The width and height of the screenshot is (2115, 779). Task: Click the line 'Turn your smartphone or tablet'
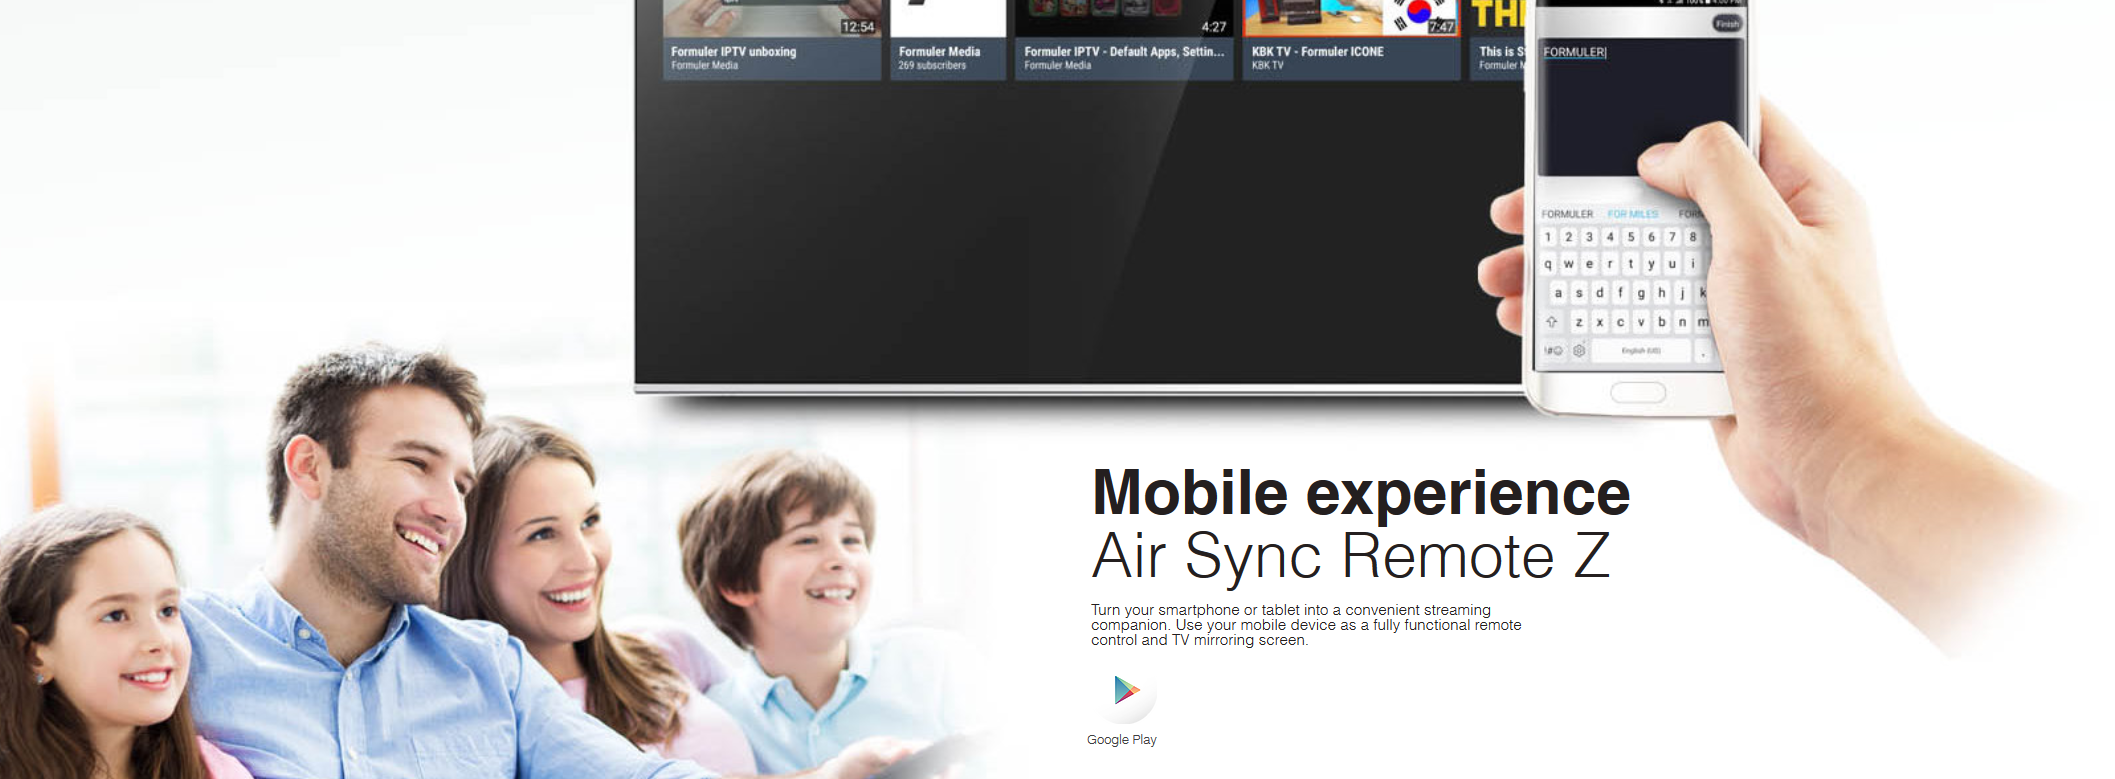click(x=1291, y=610)
